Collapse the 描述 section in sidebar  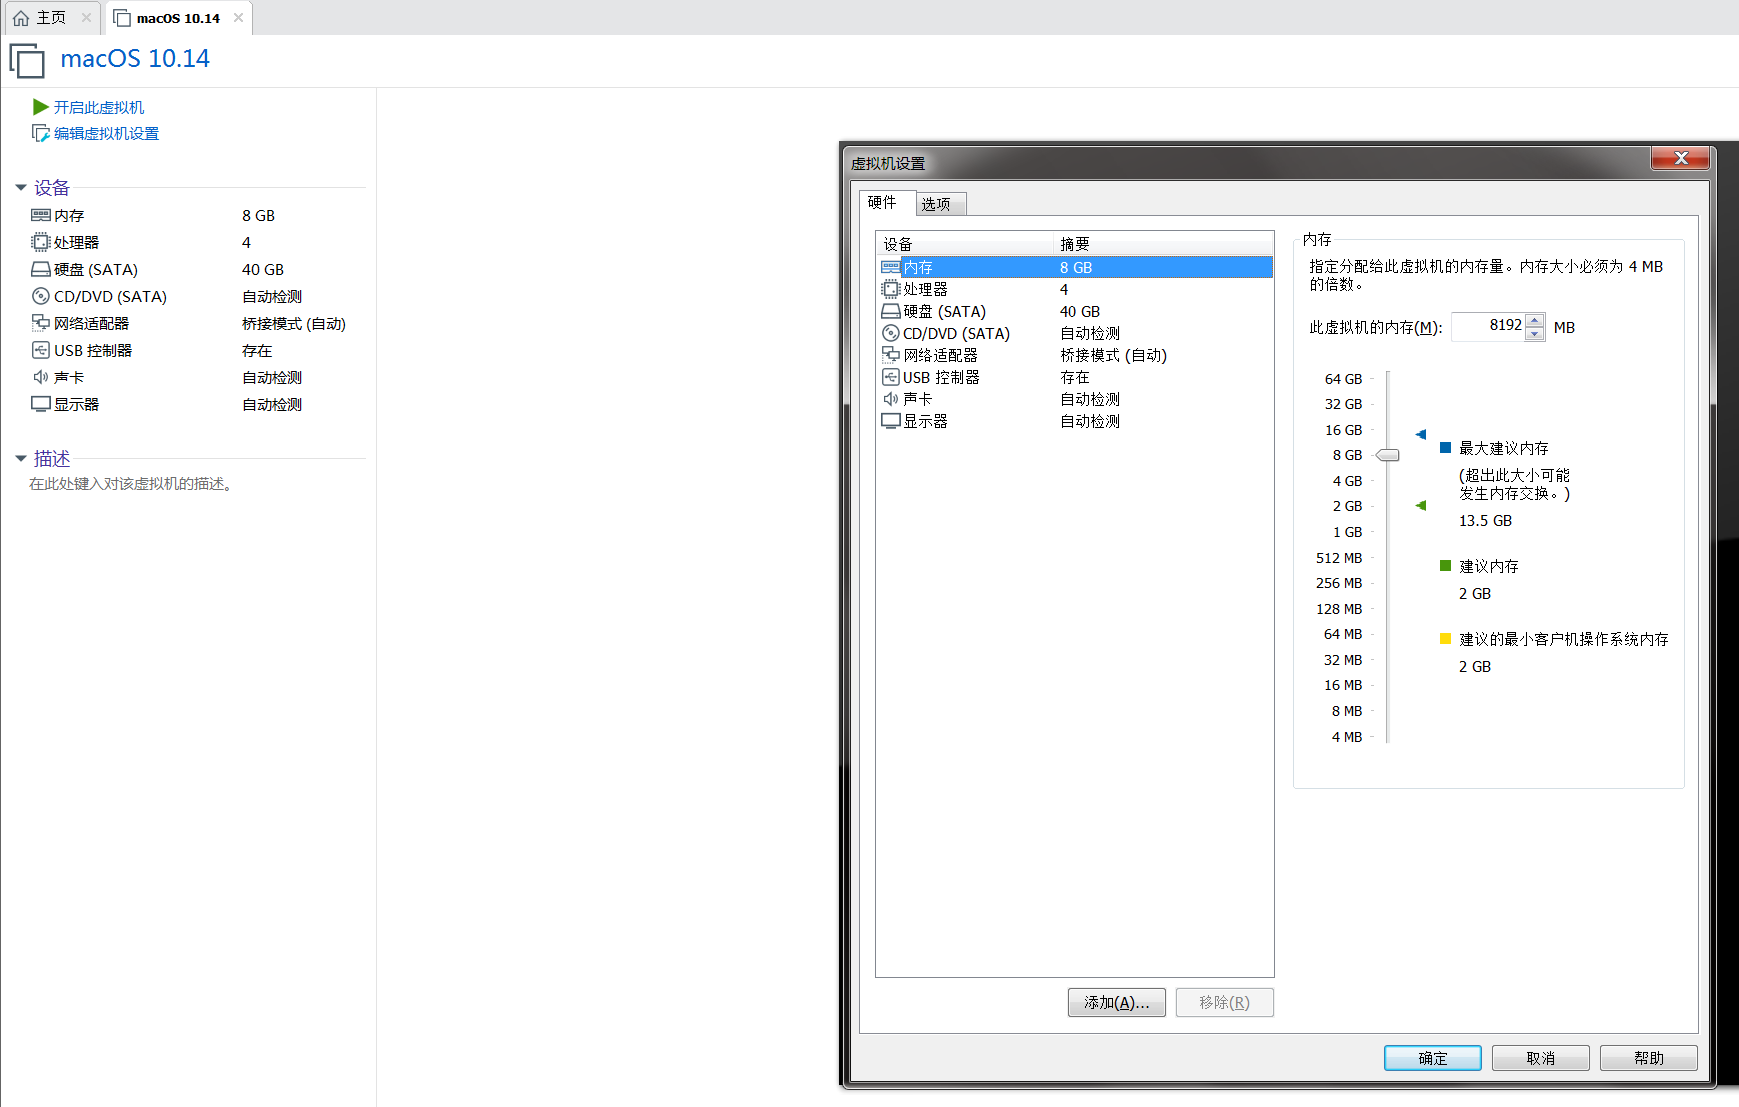click(x=21, y=459)
